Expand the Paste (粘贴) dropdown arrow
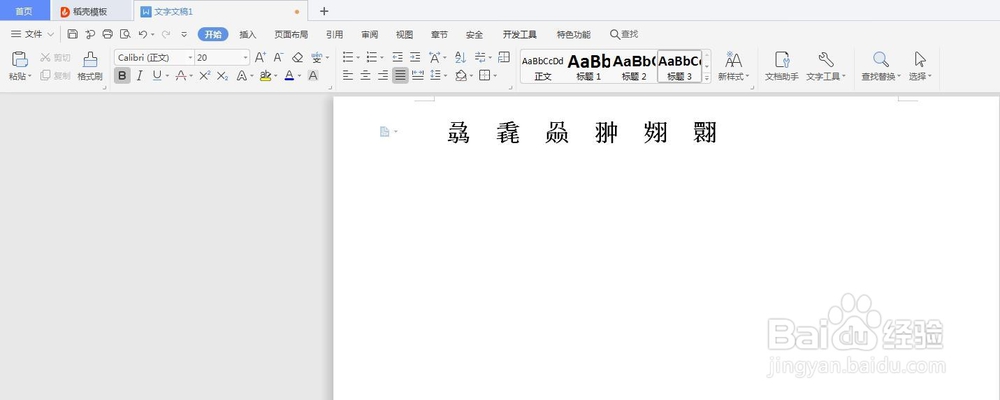 [x=29, y=77]
